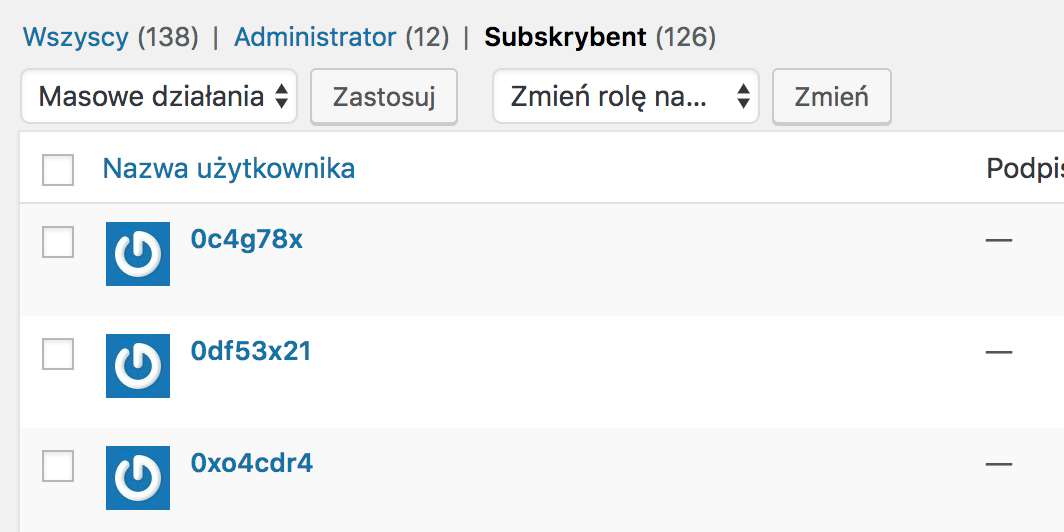Open the 0xo4cdr4 username link
This screenshot has width=1064, height=532.
252,463
